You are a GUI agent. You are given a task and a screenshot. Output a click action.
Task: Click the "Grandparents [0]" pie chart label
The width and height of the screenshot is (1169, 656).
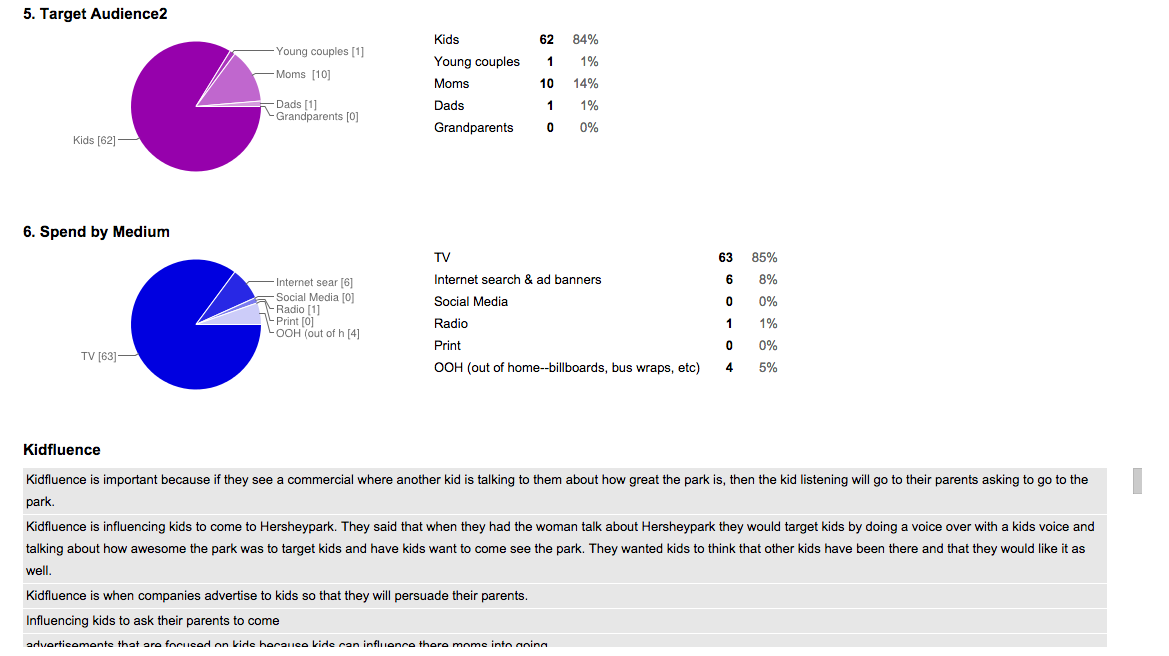tap(317, 117)
